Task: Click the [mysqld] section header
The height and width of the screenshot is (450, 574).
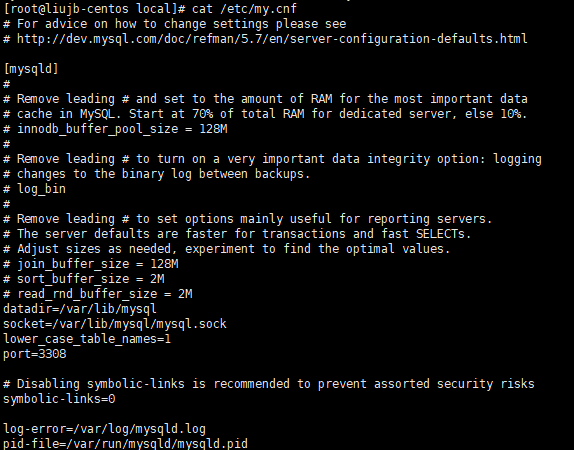Action: pos(31,69)
